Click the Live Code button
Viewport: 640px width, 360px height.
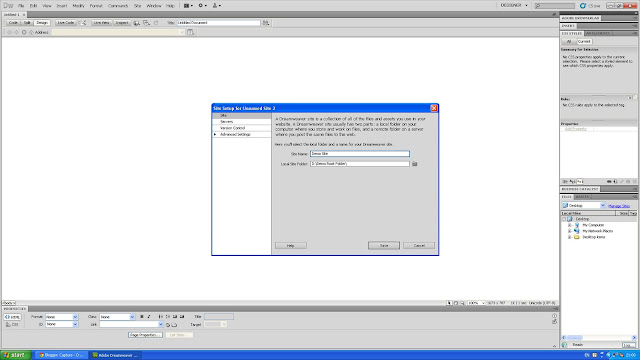pos(66,23)
